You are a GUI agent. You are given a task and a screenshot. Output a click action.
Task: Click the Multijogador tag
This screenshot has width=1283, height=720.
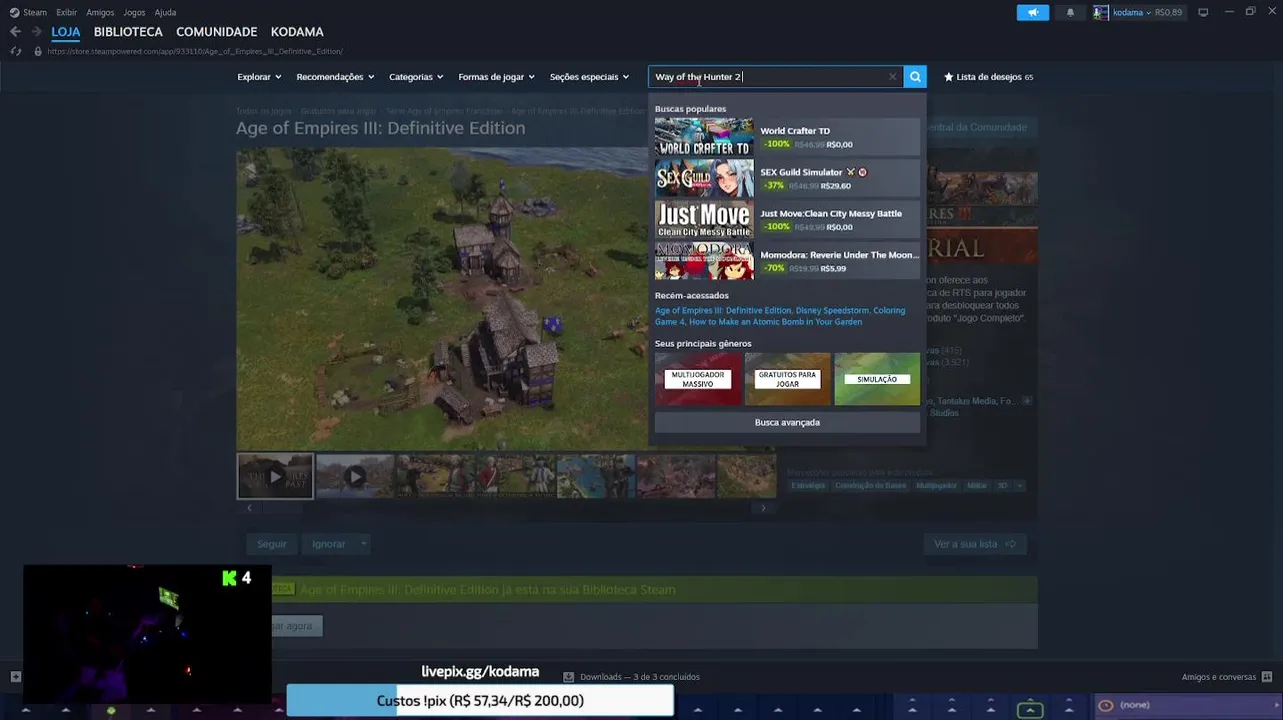pyautogui.click(x=936, y=485)
